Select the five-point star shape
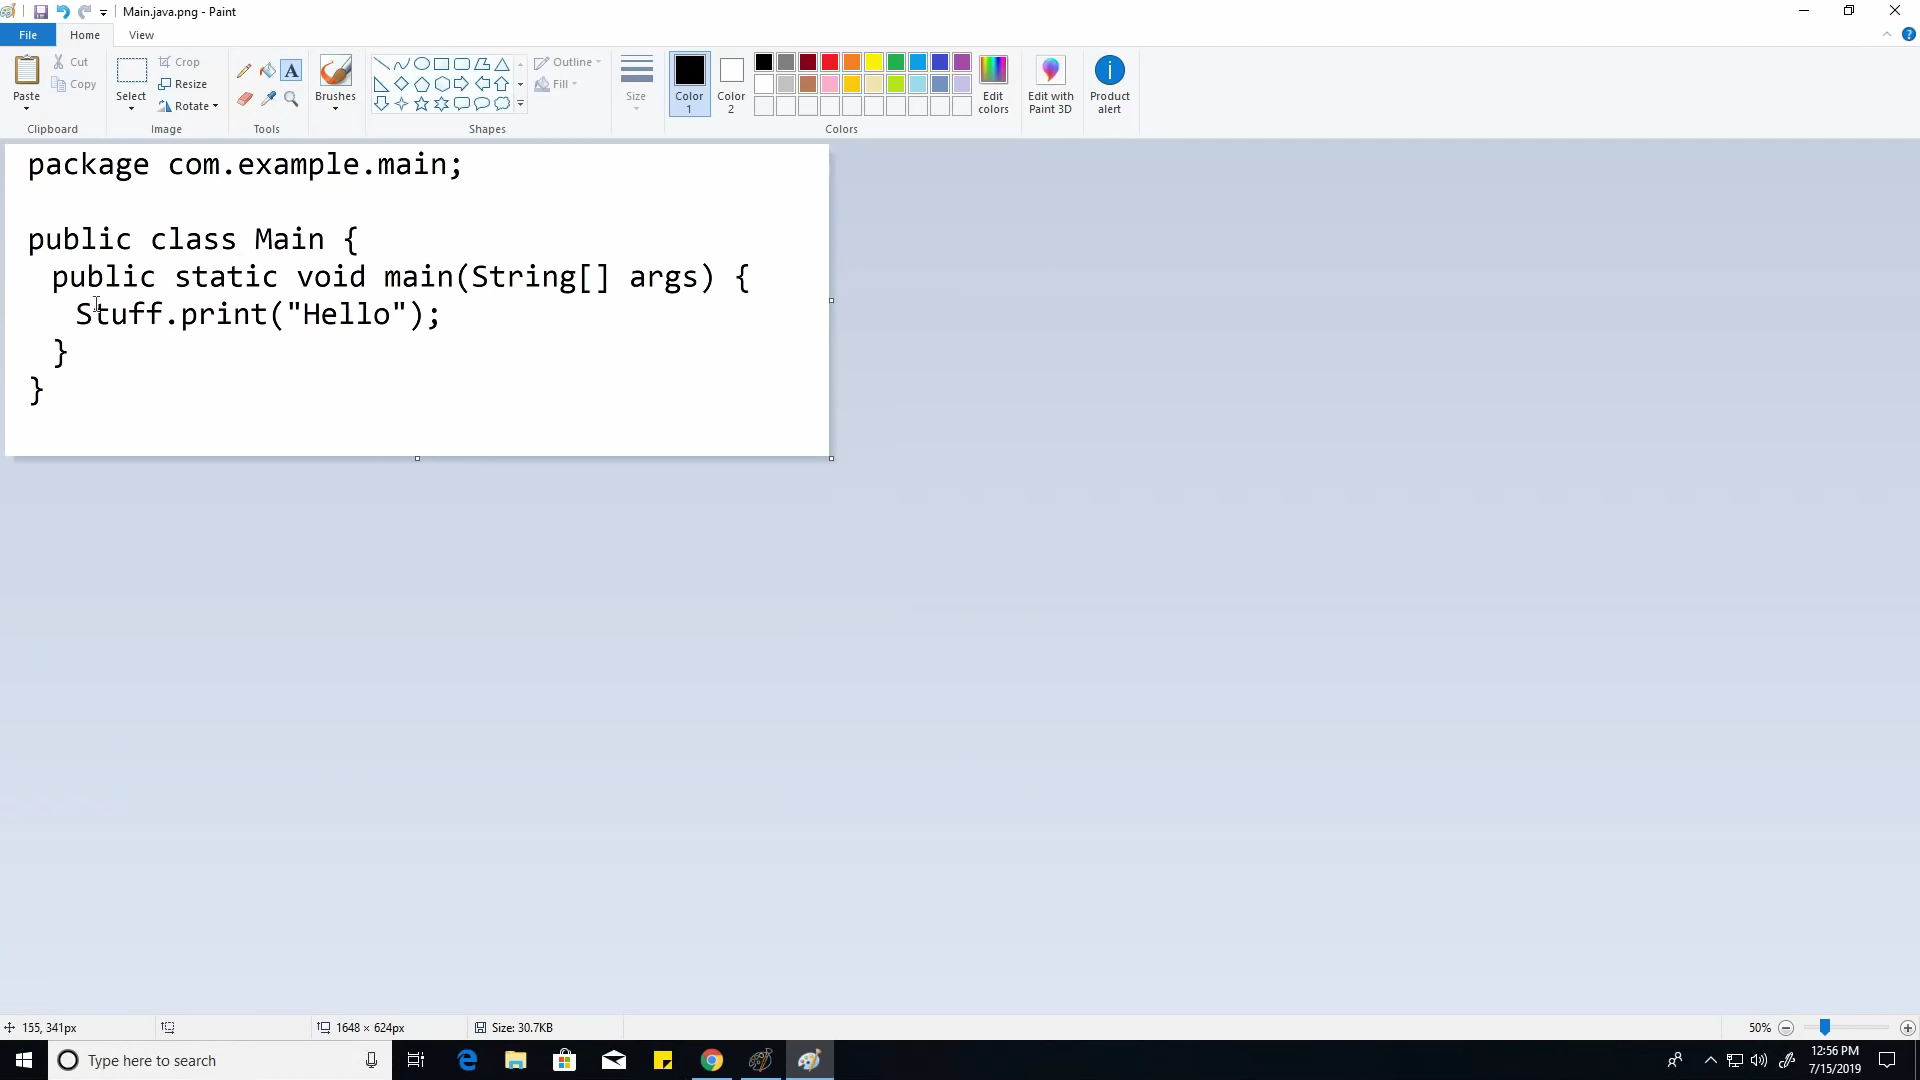The image size is (1920, 1080). coord(421,103)
